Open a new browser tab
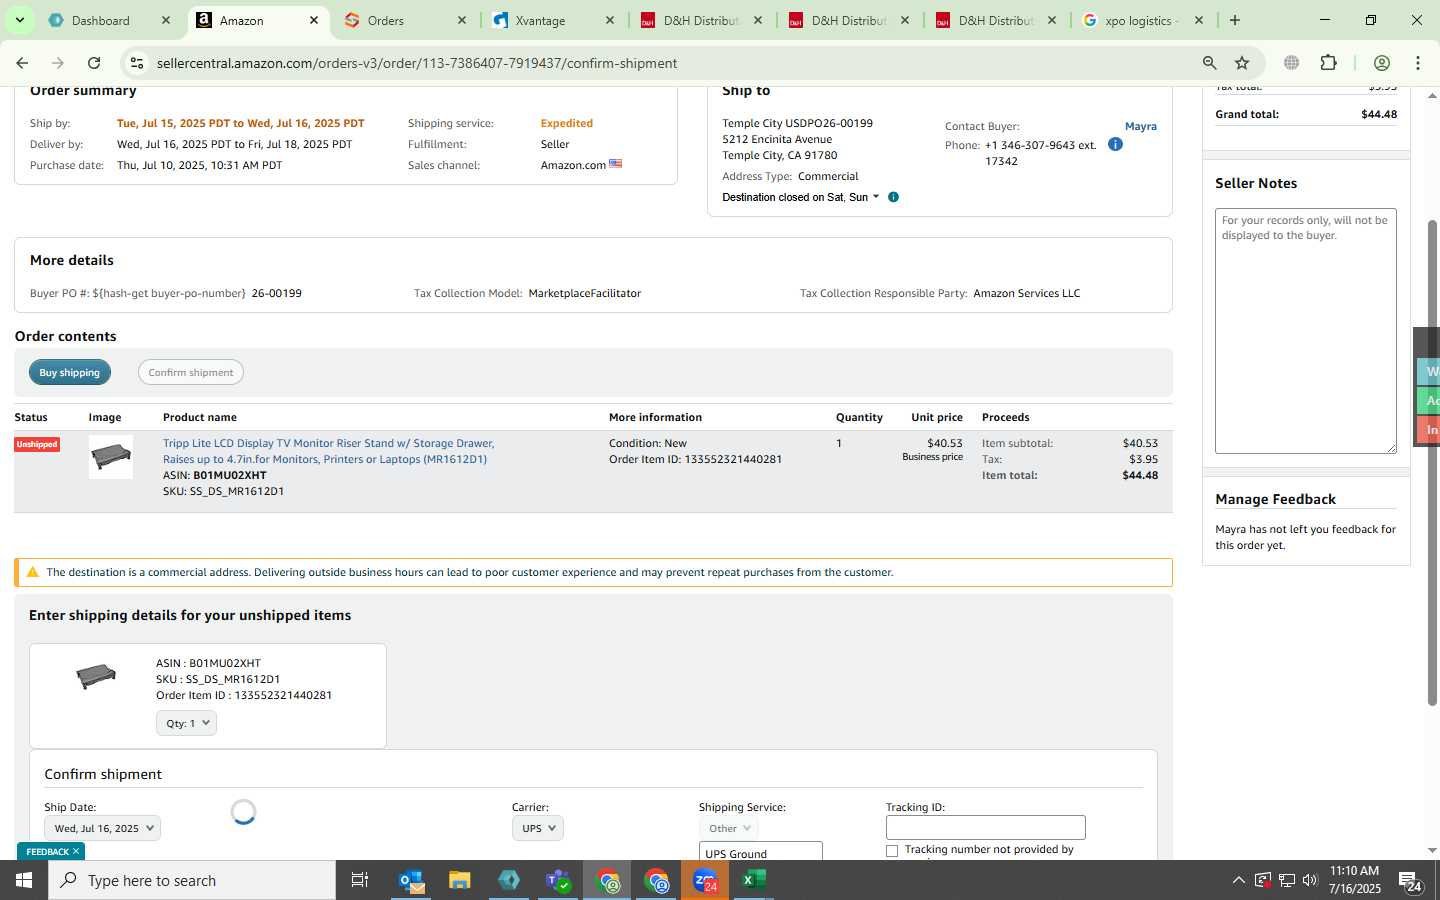The height and width of the screenshot is (900, 1440). 1235,20
